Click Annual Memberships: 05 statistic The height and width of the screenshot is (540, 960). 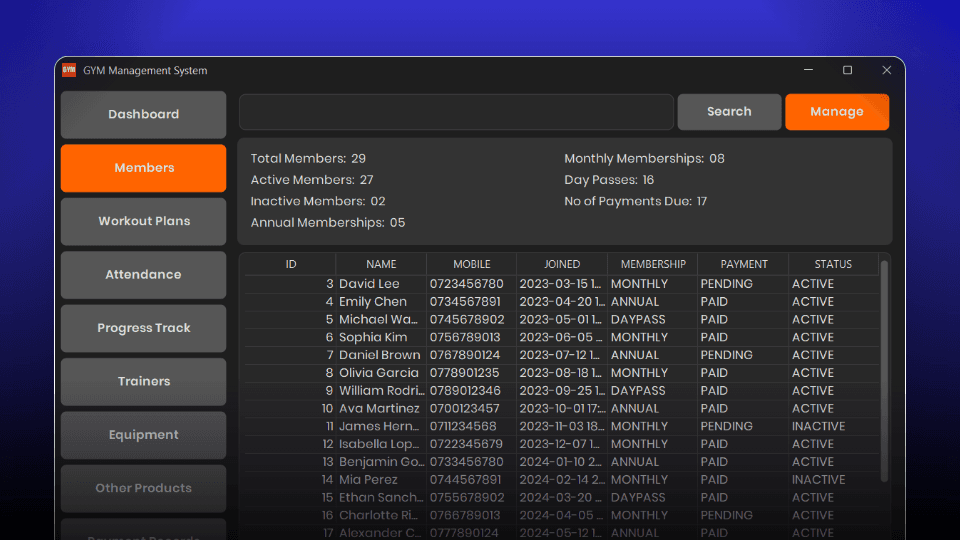328,223
